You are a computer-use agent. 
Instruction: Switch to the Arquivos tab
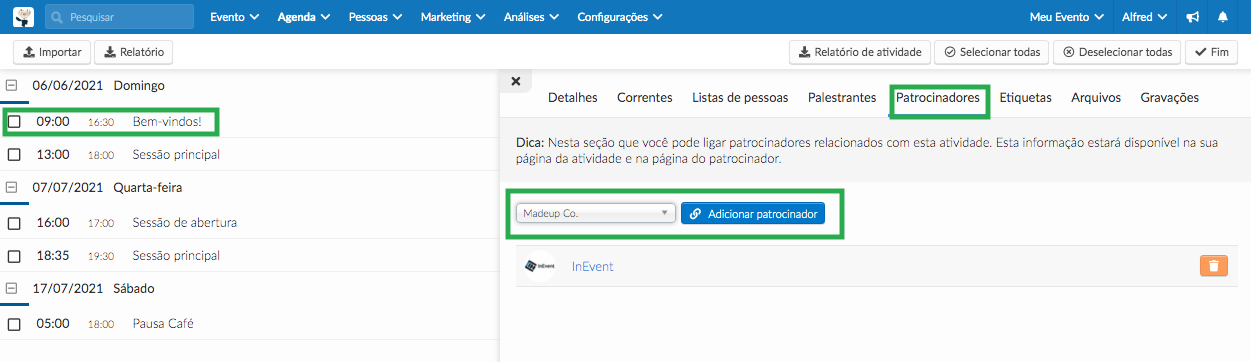pos(1096,98)
